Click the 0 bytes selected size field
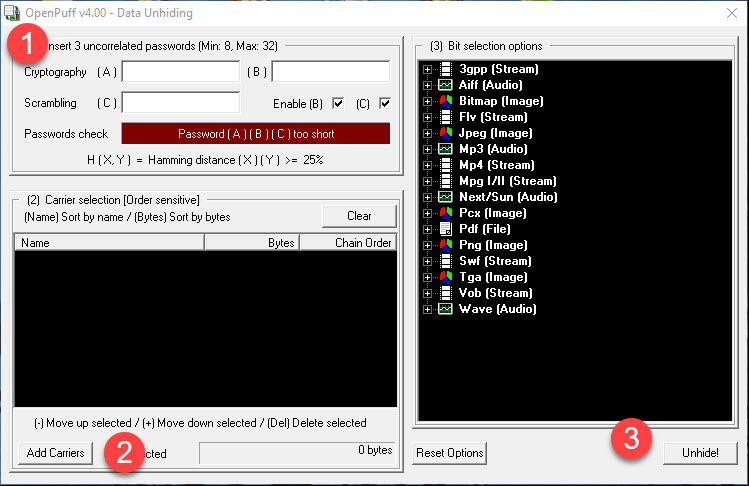749x486 pixels. click(x=298, y=453)
